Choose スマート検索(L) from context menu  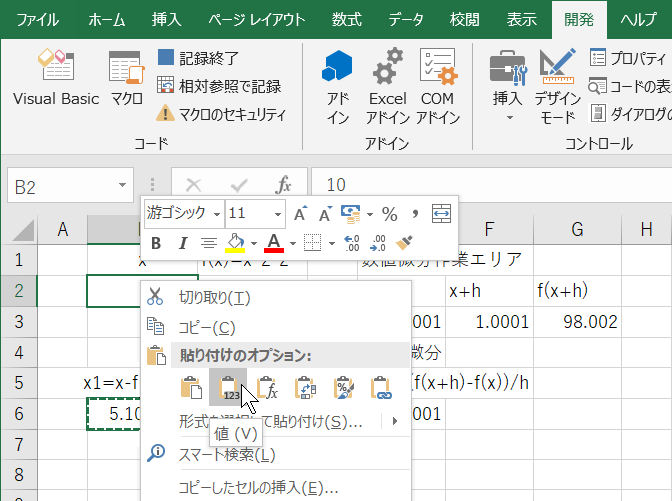click(276, 454)
